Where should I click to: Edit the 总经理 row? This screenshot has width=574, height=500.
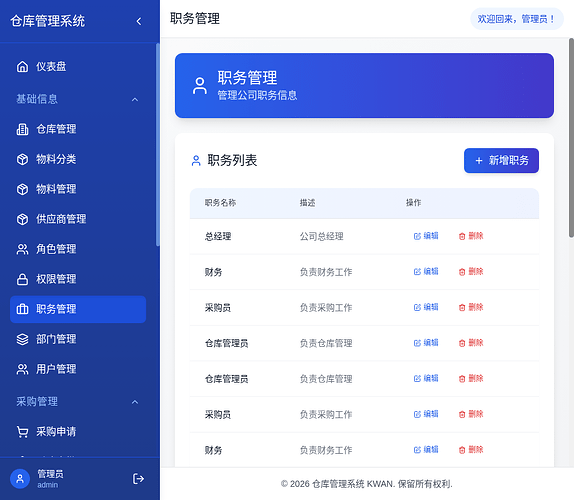pyautogui.click(x=426, y=236)
